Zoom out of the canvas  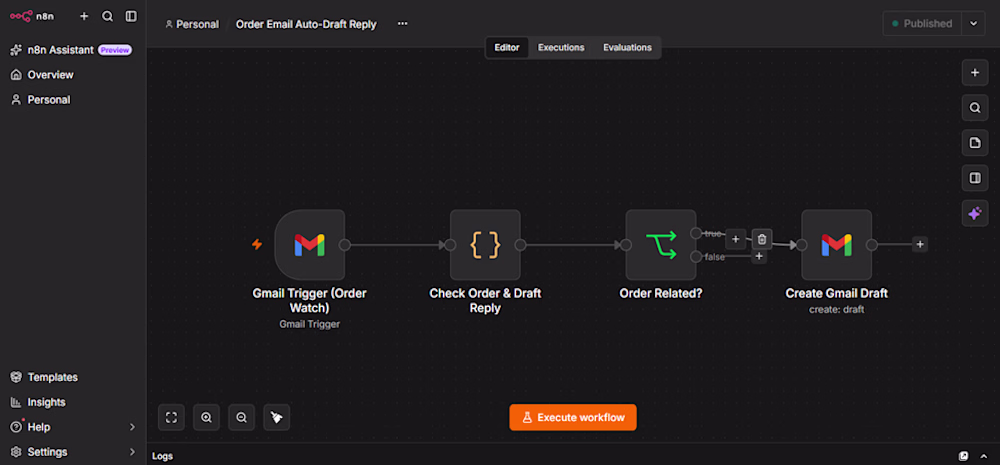[241, 418]
